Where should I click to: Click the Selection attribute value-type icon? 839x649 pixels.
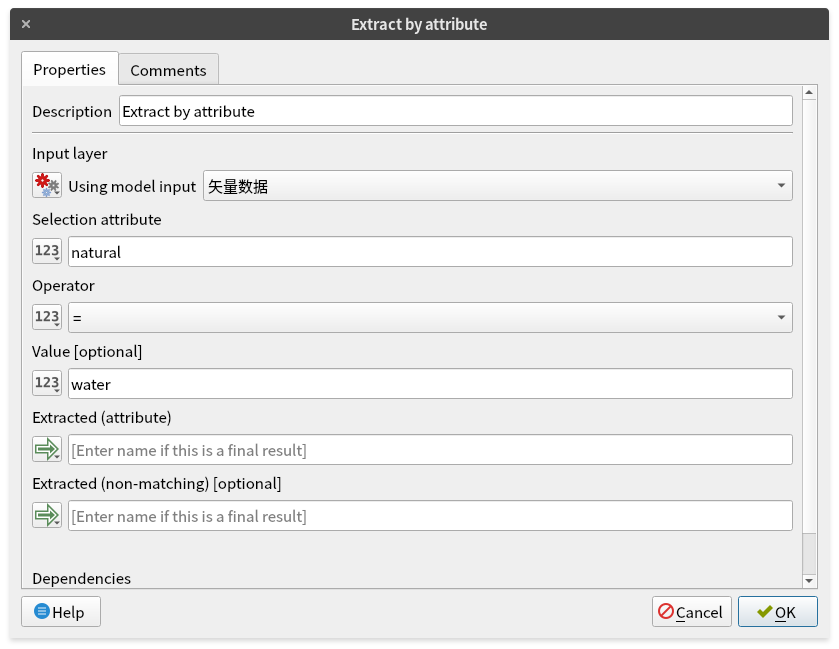(x=47, y=252)
